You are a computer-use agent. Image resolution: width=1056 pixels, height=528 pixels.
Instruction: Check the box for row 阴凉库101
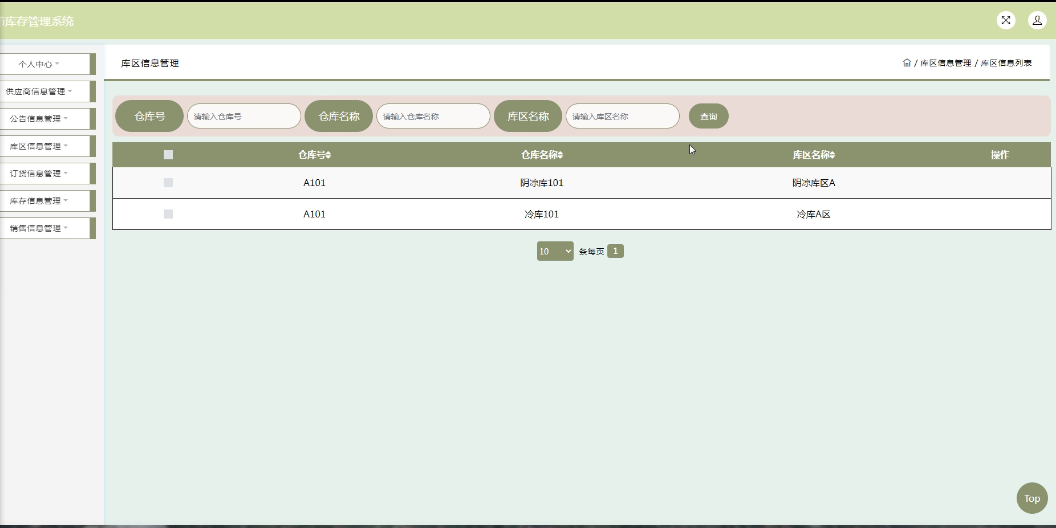coord(168,183)
